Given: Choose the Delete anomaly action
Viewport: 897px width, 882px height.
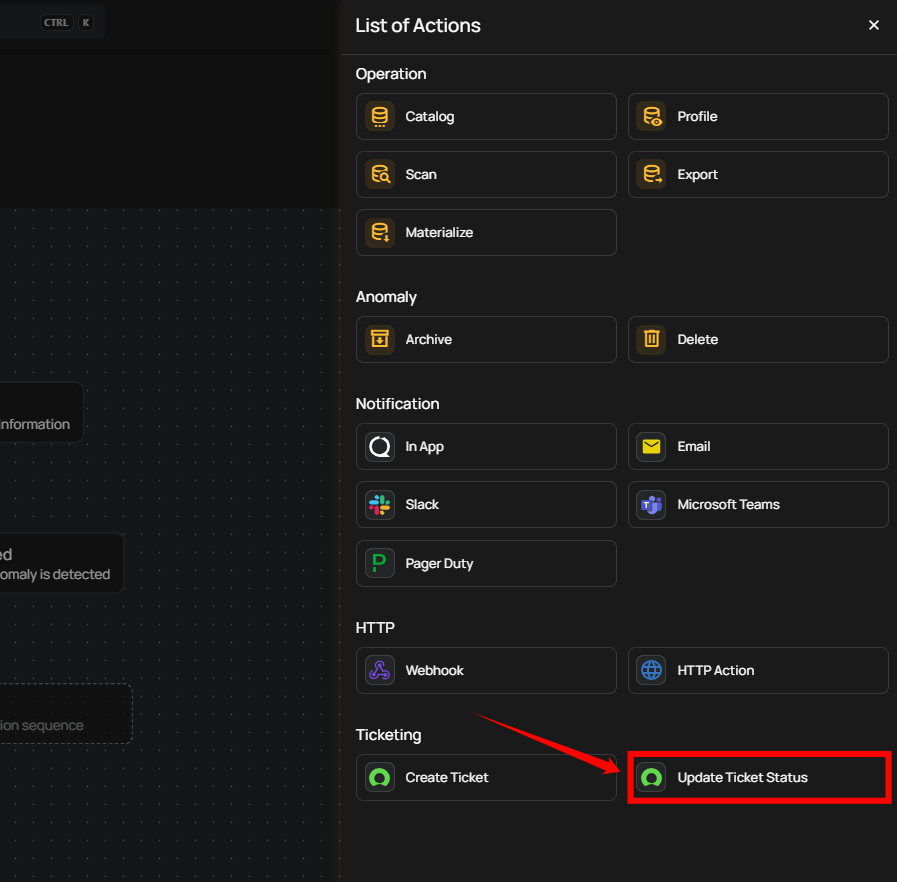Looking at the screenshot, I should tap(758, 340).
